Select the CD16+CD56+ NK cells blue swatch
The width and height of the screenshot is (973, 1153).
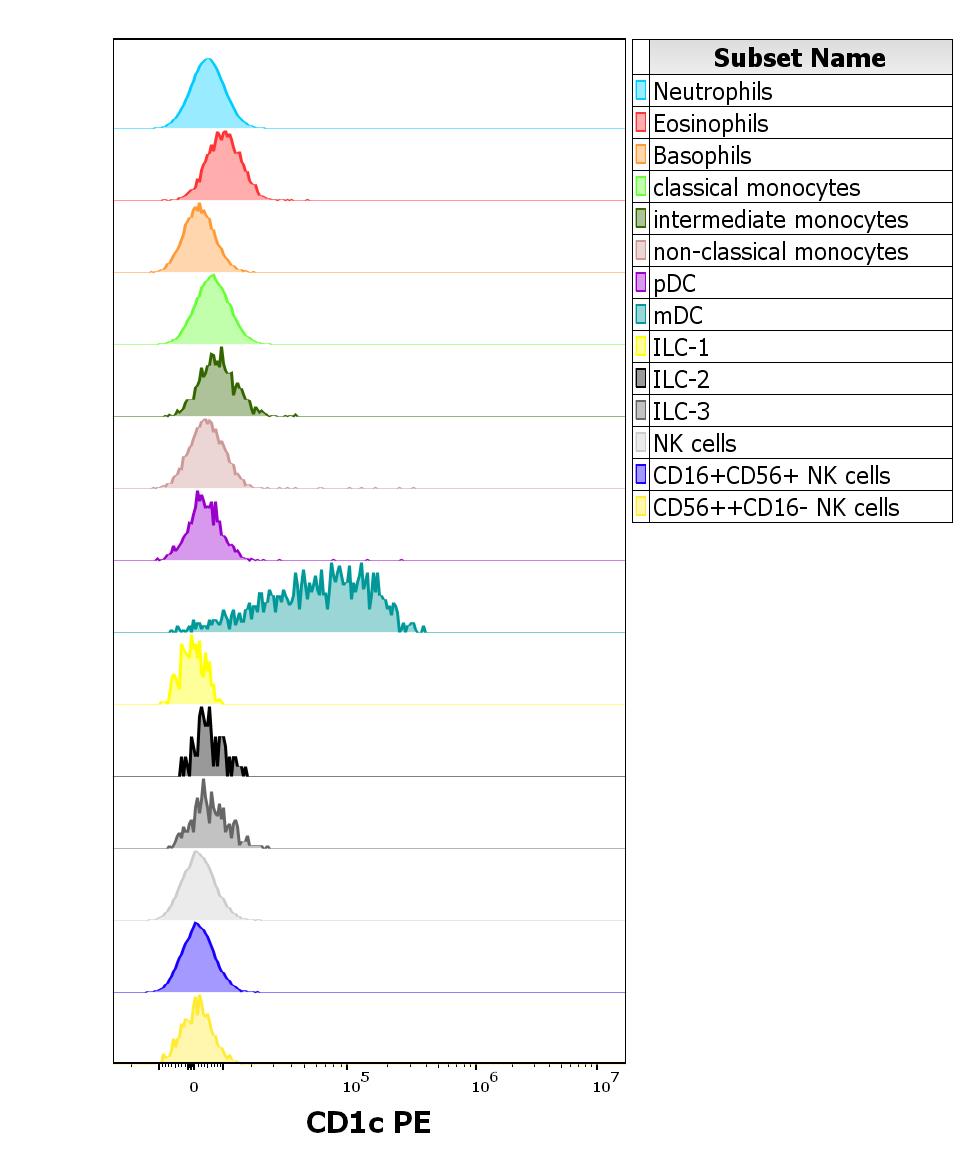pos(641,475)
